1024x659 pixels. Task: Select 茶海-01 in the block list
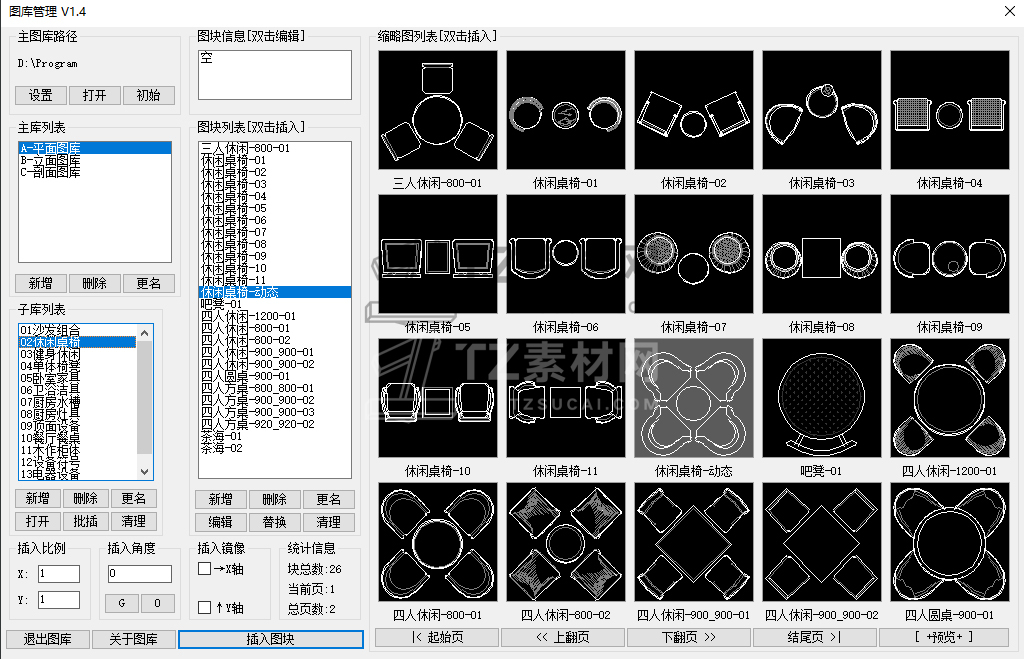222,436
